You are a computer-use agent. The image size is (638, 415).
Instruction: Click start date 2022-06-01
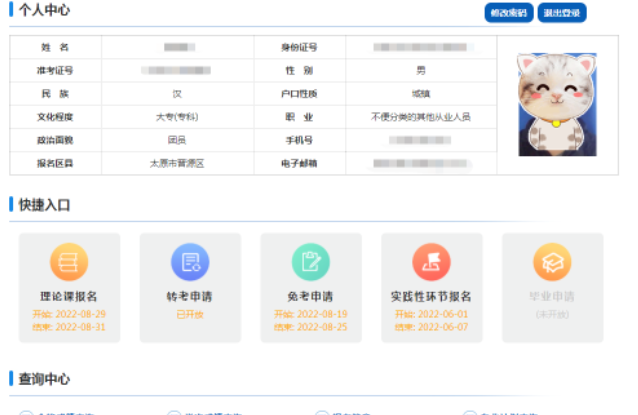(x=443, y=314)
